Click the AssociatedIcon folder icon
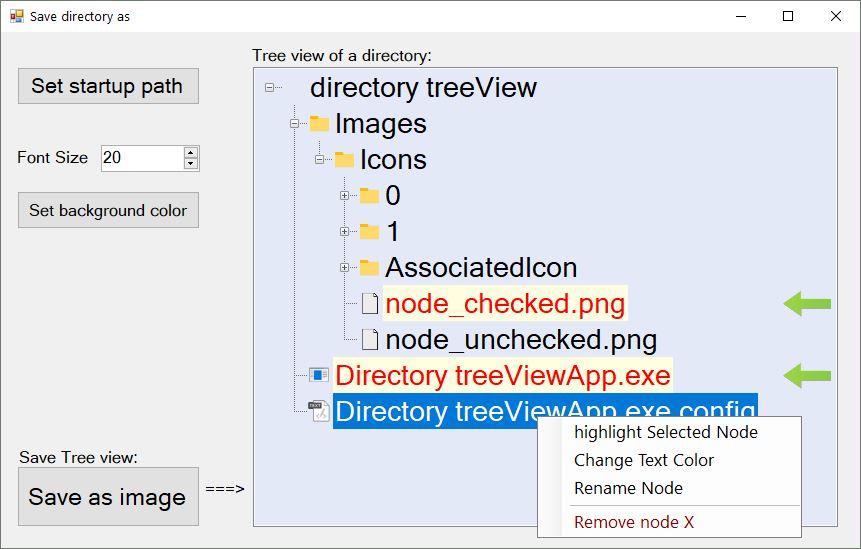 369,267
